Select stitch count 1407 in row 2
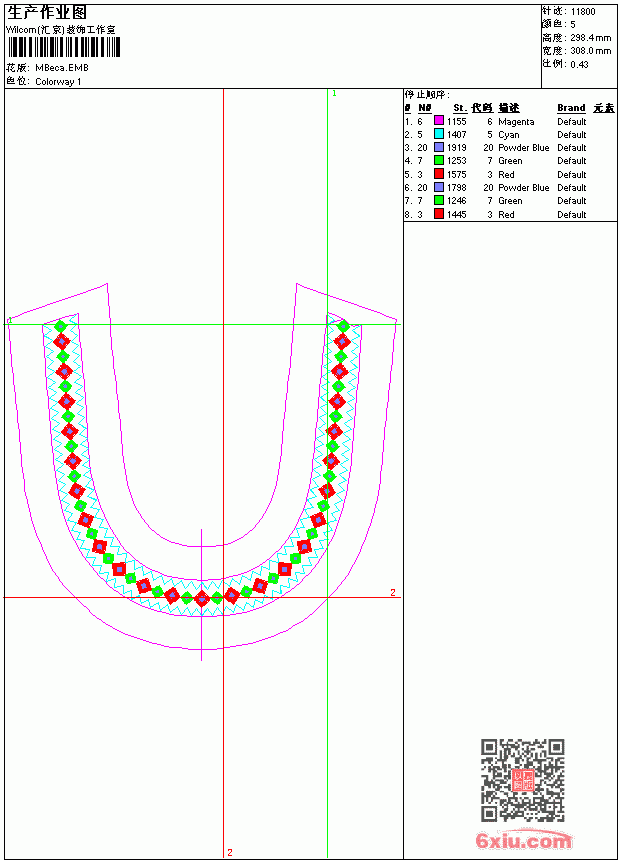The width and height of the screenshot is (620, 860). coord(456,134)
